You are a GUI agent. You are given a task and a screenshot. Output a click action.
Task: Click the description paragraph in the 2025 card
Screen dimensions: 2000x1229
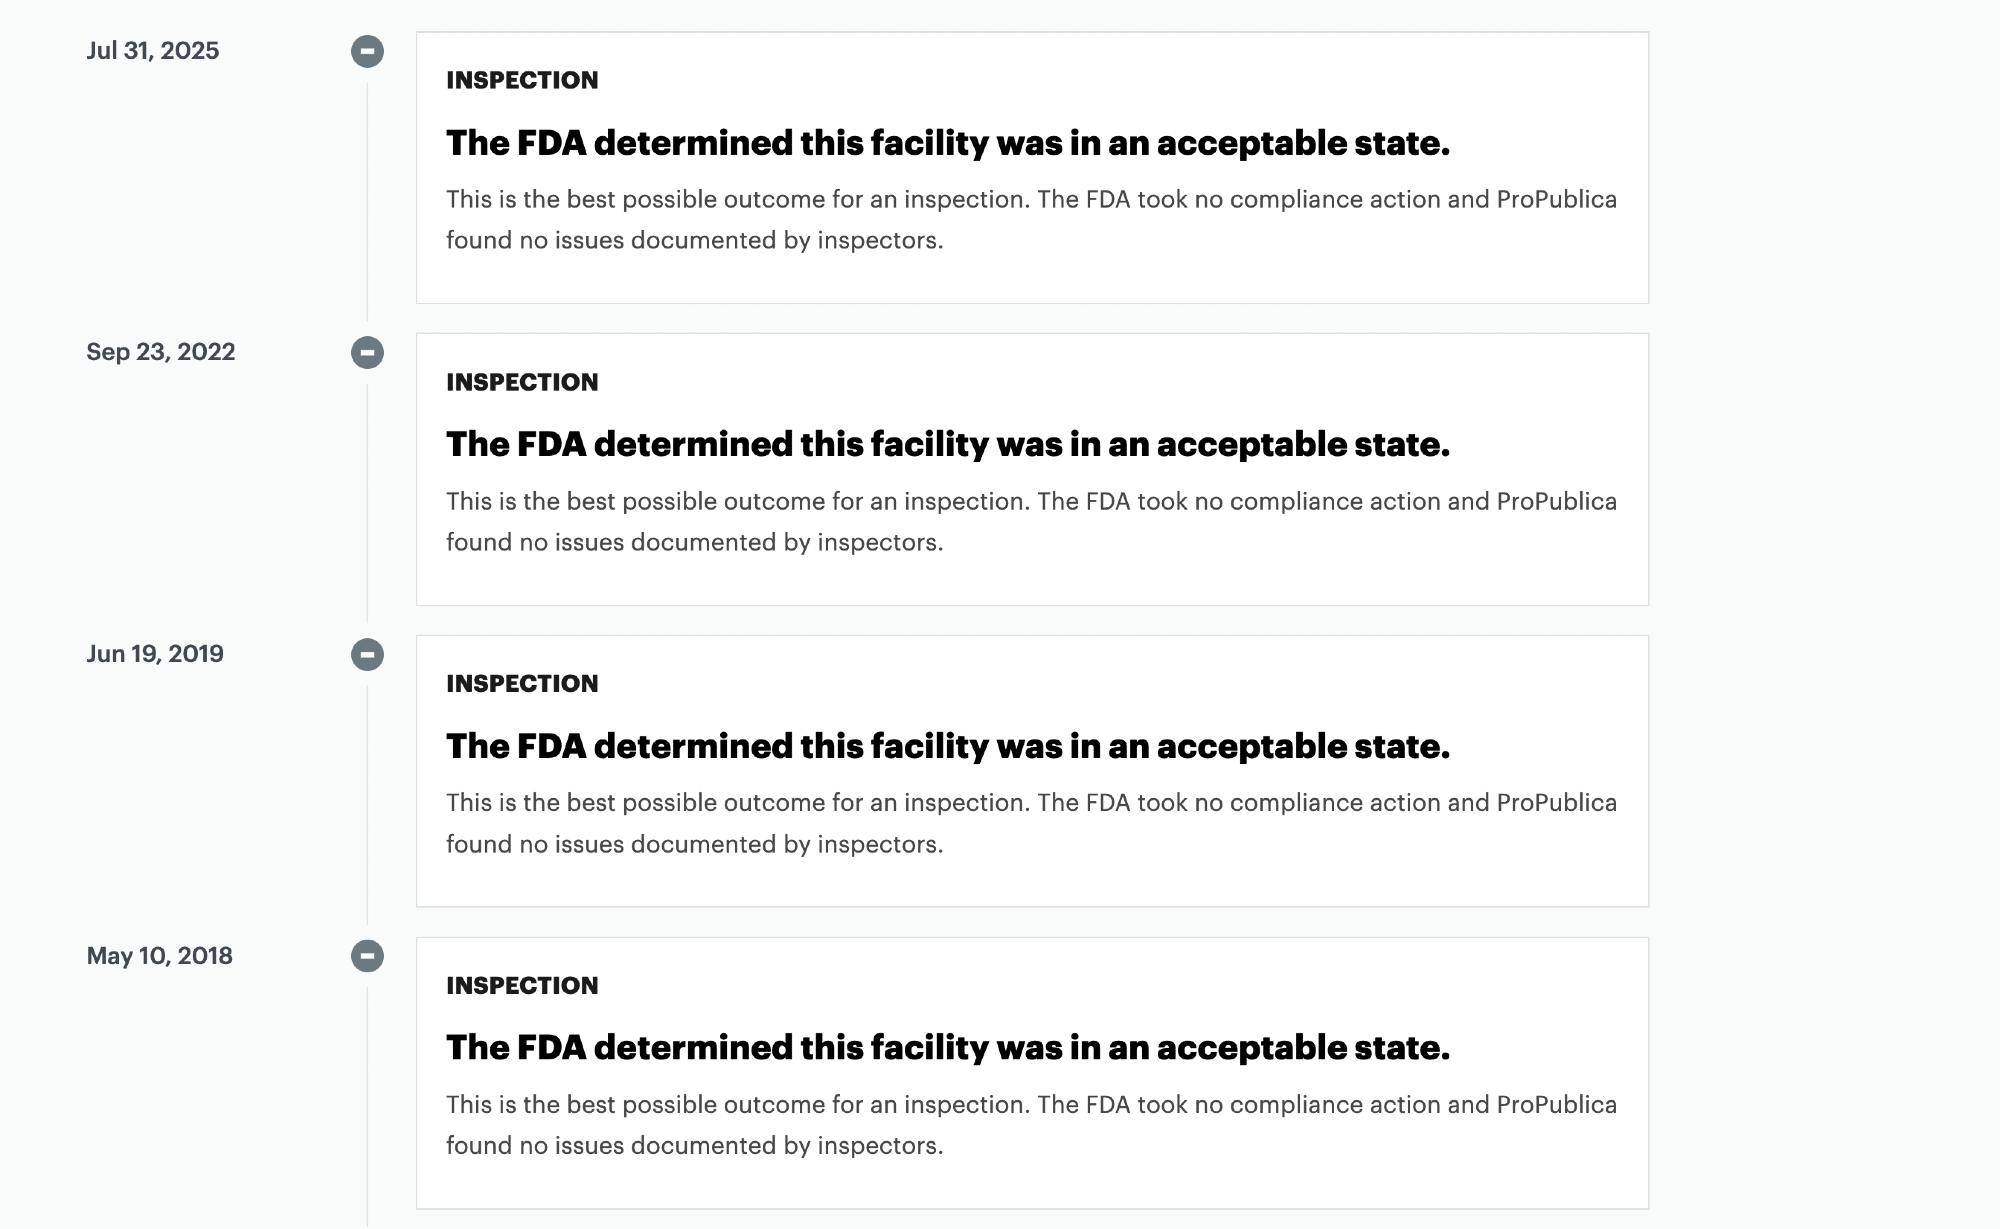click(x=1030, y=220)
